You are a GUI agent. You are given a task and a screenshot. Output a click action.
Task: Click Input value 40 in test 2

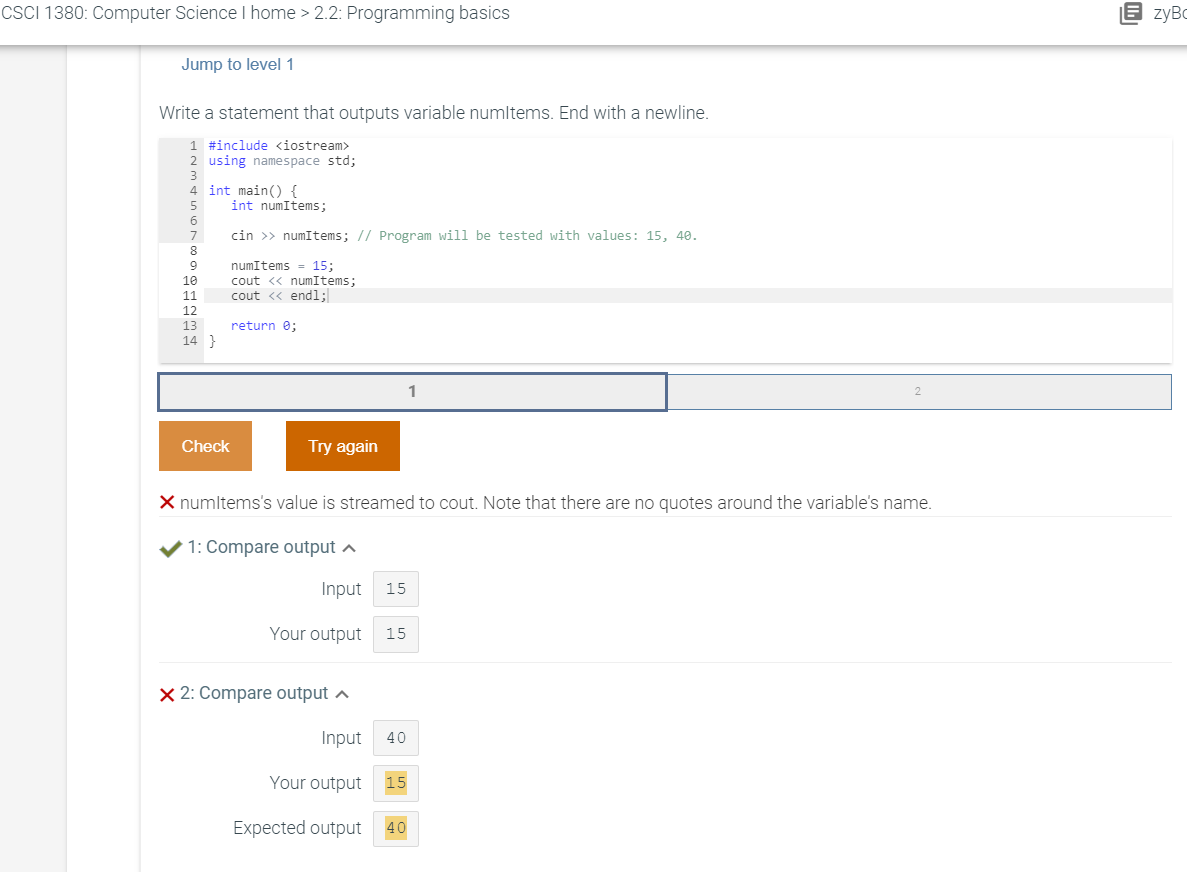pos(396,738)
